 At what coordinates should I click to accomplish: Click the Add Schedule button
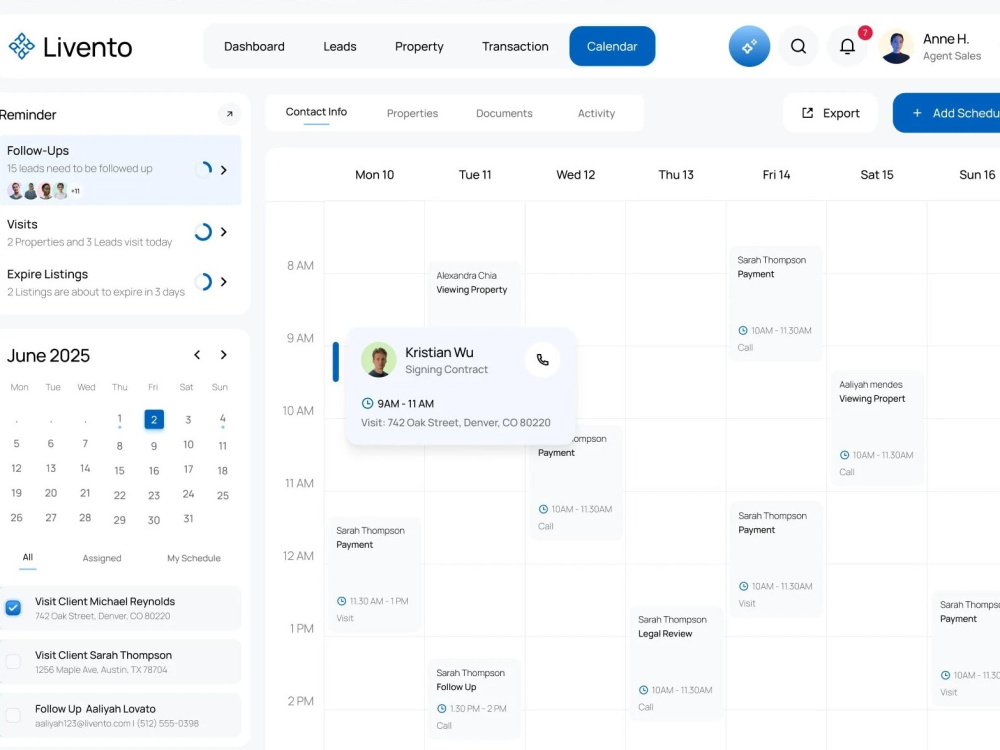(947, 113)
